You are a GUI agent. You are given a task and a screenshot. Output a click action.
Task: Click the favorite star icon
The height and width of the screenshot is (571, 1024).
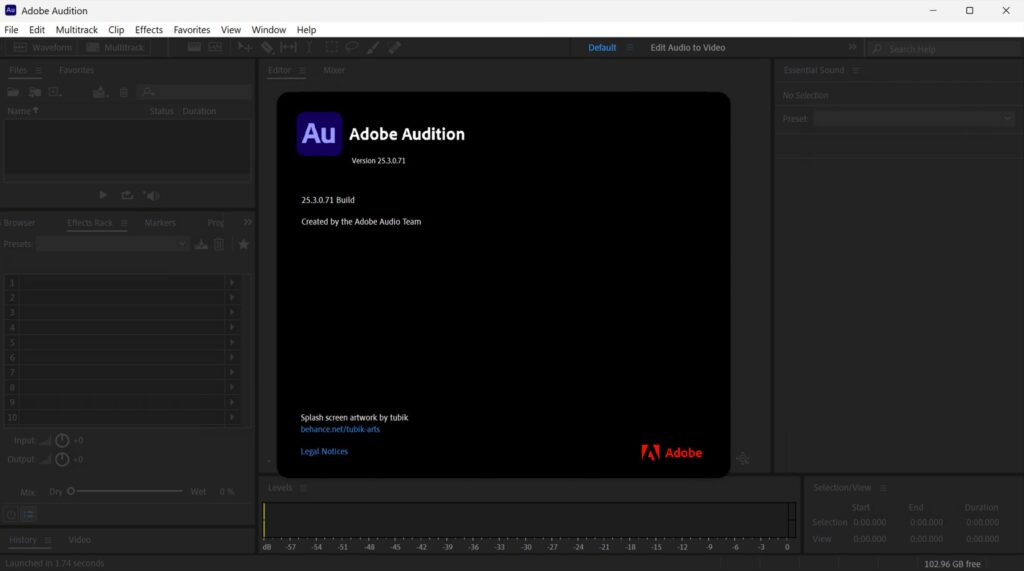244,244
